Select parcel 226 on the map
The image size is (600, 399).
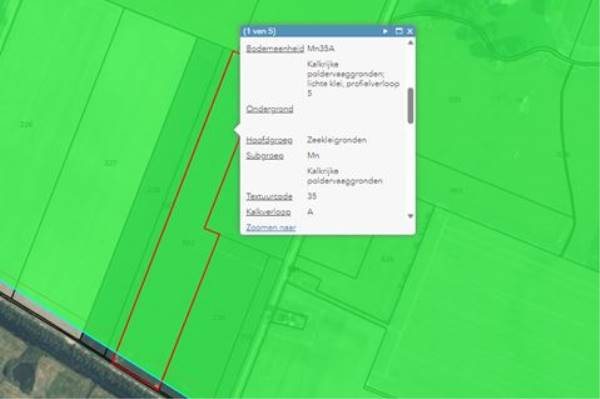[26, 124]
